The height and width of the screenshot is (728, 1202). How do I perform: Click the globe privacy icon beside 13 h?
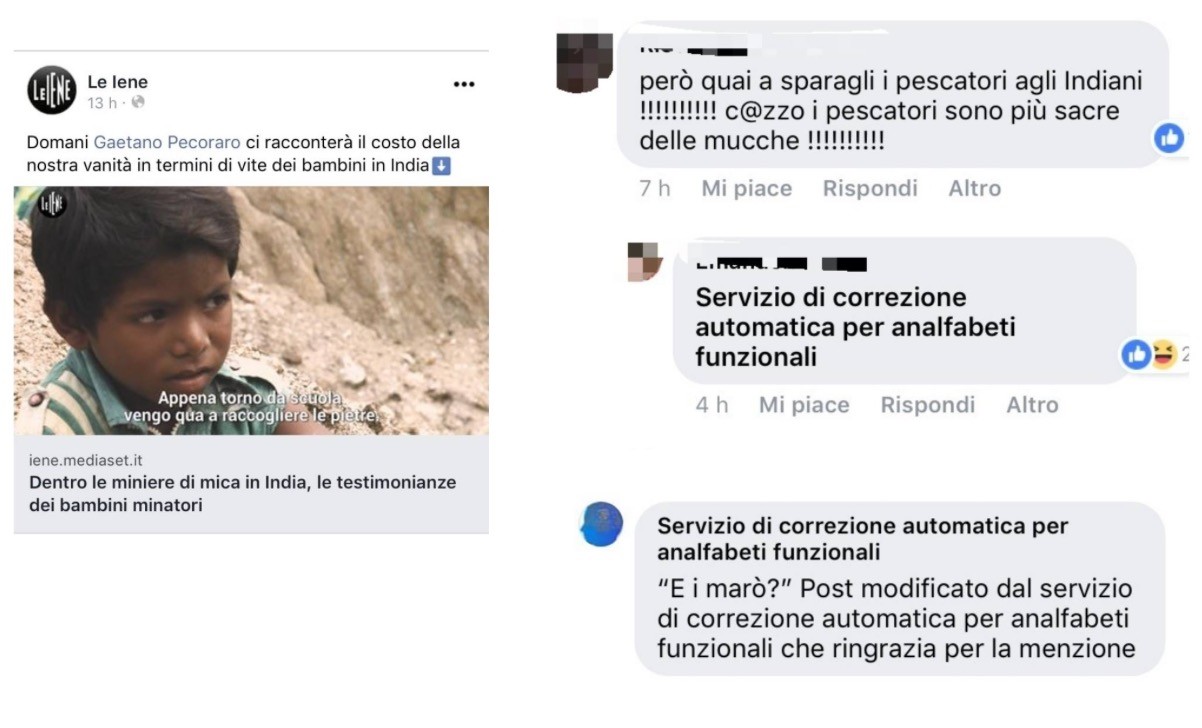[x=138, y=103]
